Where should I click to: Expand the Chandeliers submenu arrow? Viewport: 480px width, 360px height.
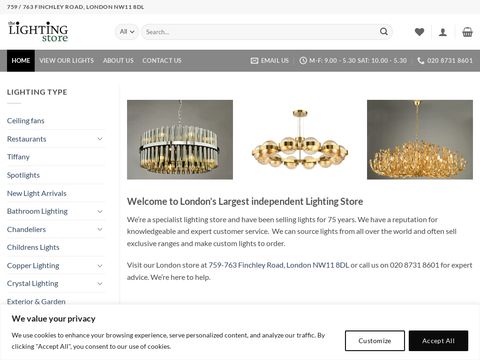point(100,229)
